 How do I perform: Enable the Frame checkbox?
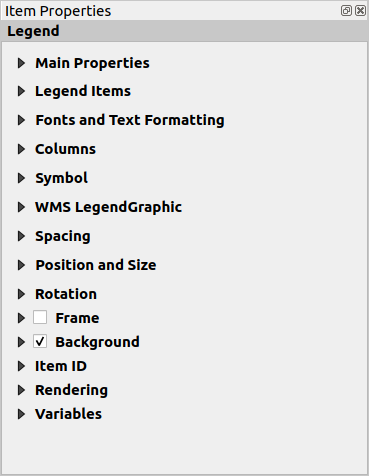(x=40, y=317)
